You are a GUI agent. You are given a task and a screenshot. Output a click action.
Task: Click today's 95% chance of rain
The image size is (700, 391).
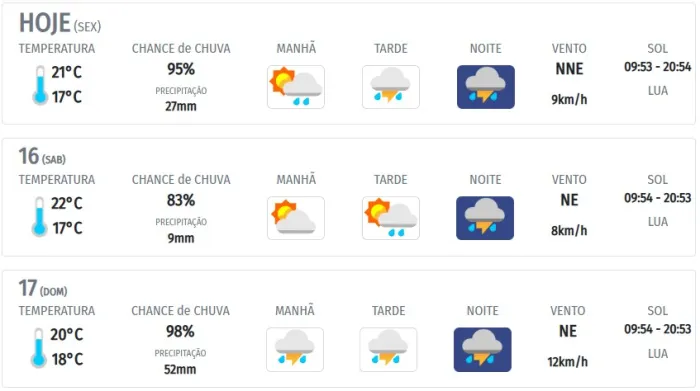(x=181, y=69)
